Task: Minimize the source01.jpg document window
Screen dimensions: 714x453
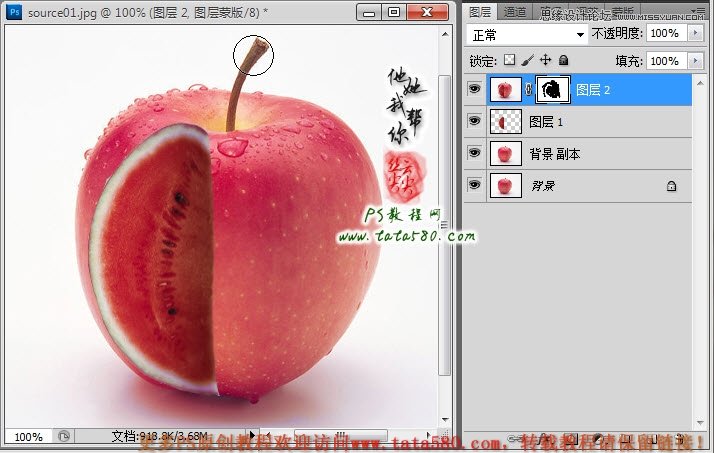Action: 369,12
